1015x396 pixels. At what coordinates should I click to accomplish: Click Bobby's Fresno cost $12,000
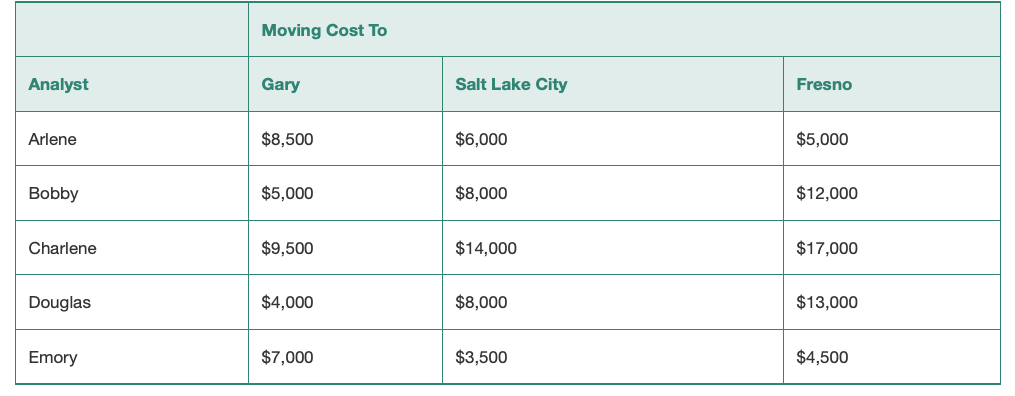pos(827,193)
